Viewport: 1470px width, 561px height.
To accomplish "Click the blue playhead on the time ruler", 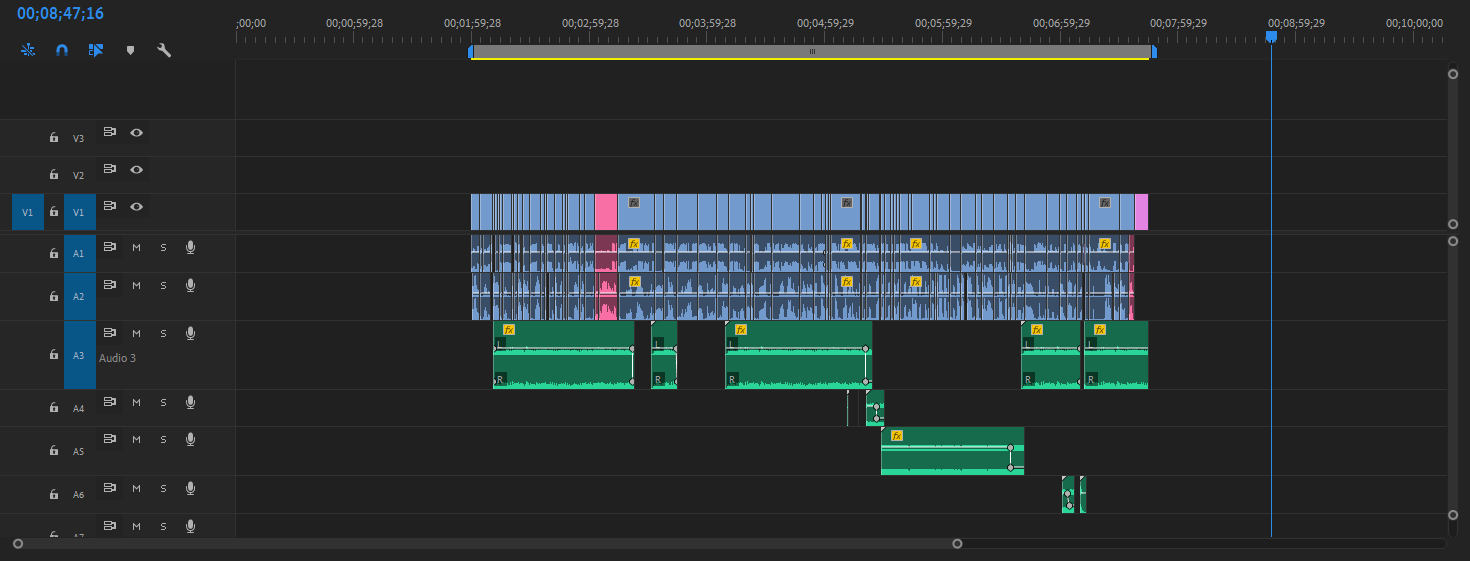I will coord(1271,37).
